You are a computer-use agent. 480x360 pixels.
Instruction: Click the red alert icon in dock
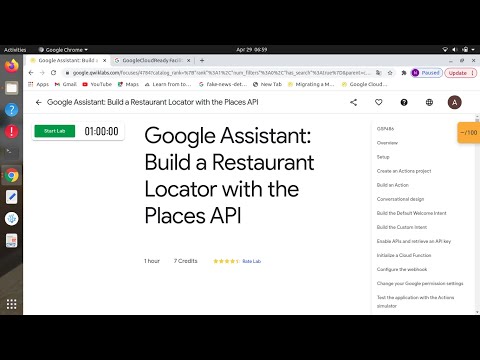12,131
